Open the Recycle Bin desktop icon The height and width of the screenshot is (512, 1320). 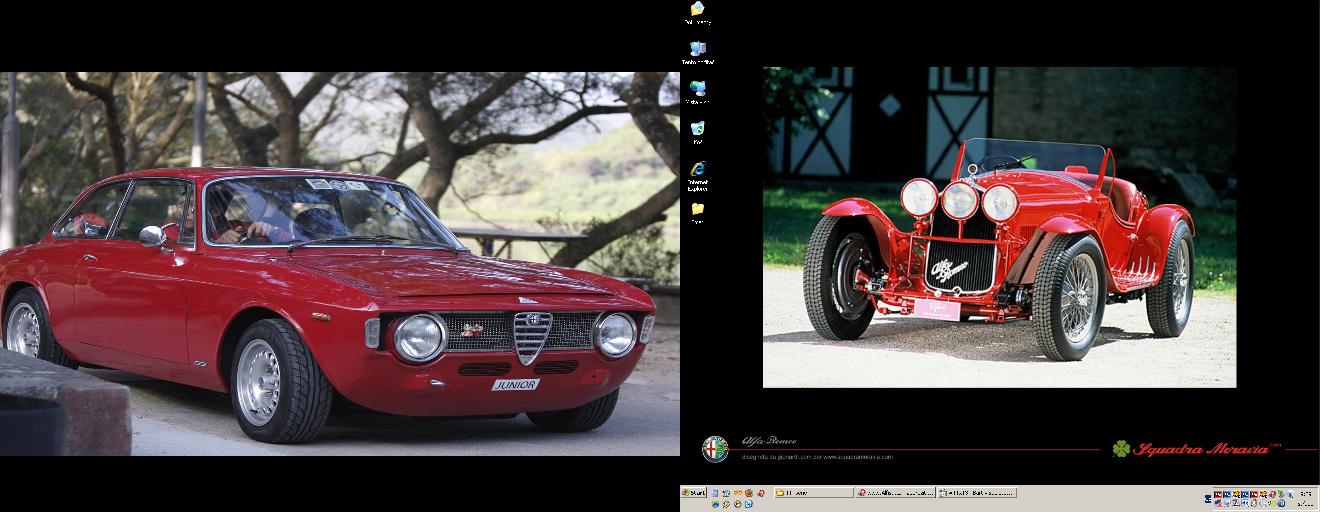(x=697, y=131)
